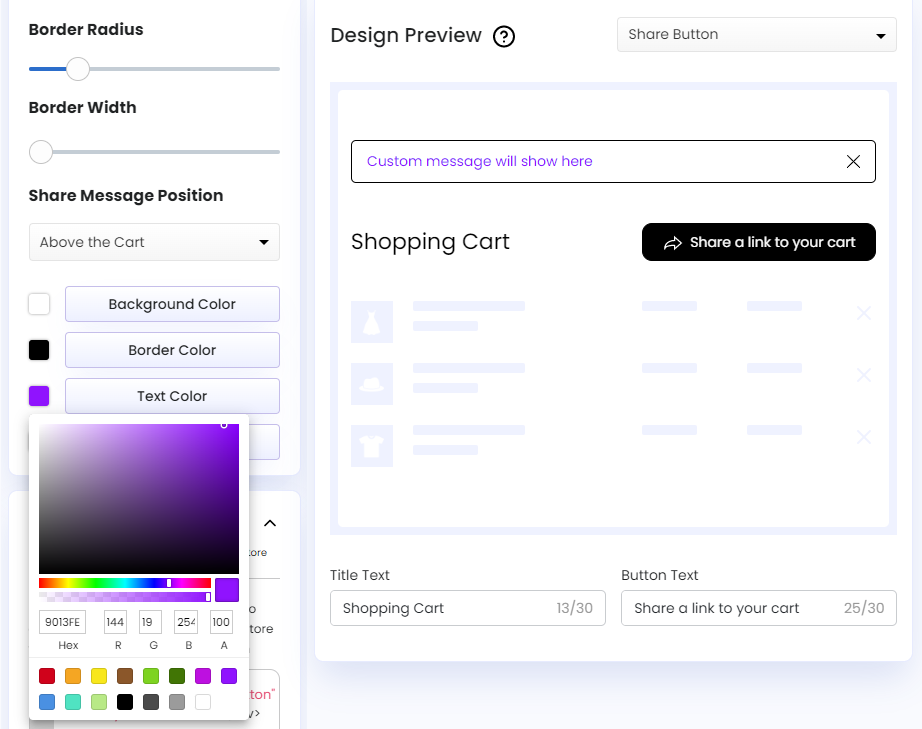
Task: Open the Share Message Position dropdown
Action: coord(154,242)
